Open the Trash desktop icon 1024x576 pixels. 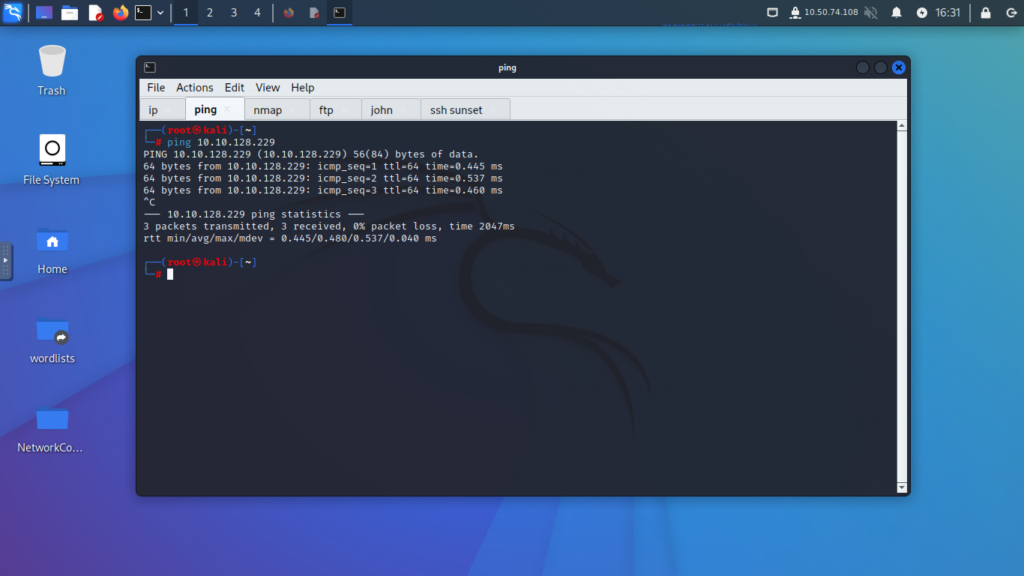tap(52, 70)
